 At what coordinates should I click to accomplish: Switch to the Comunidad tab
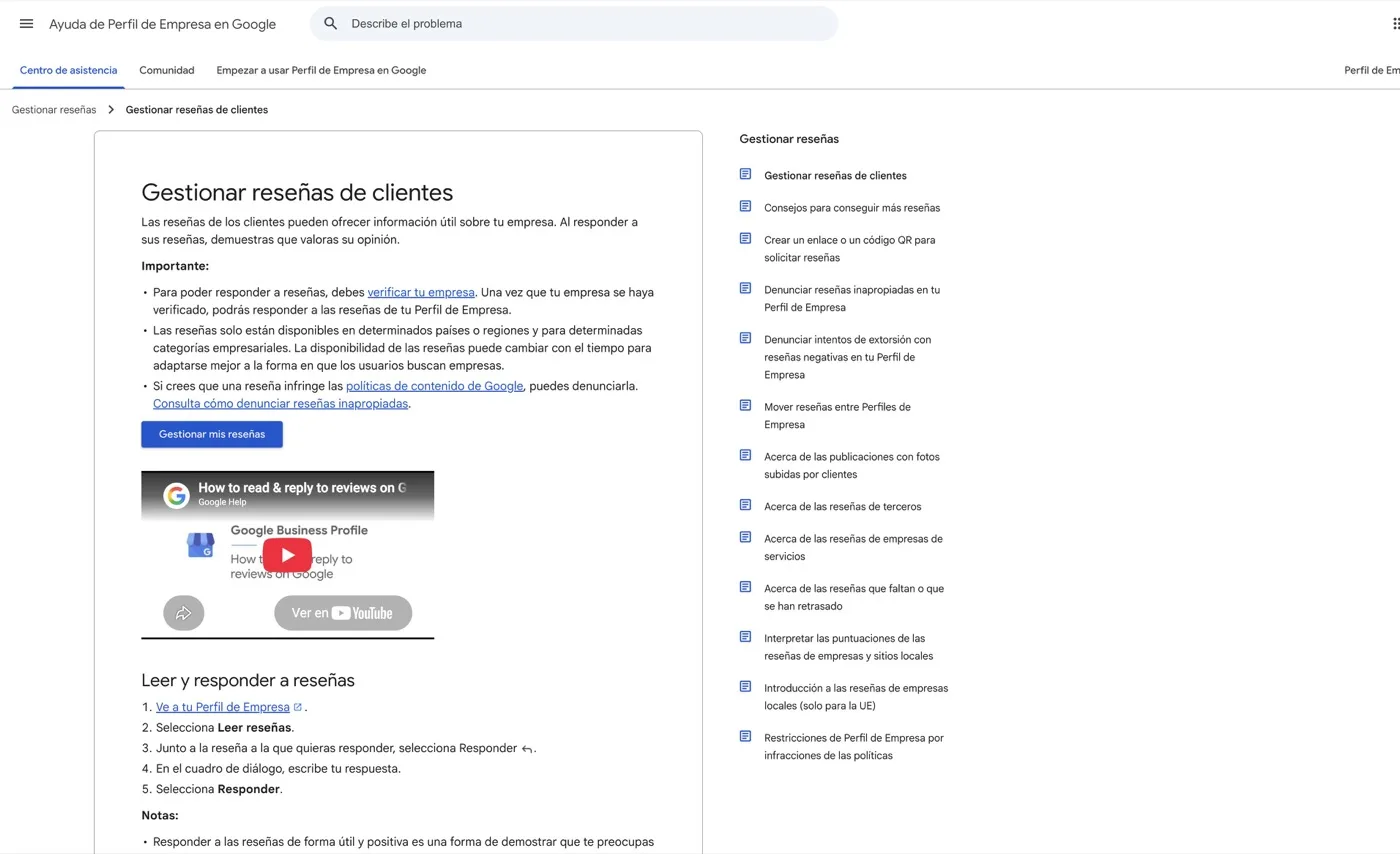(x=167, y=70)
